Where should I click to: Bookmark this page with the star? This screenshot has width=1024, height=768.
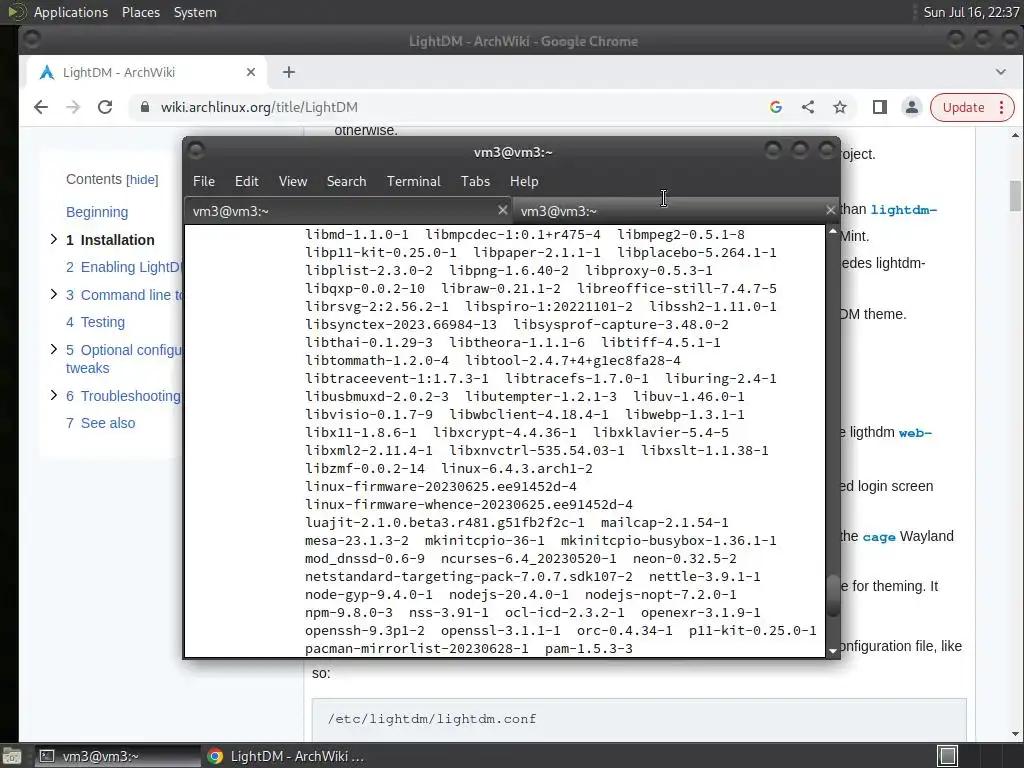tap(840, 107)
